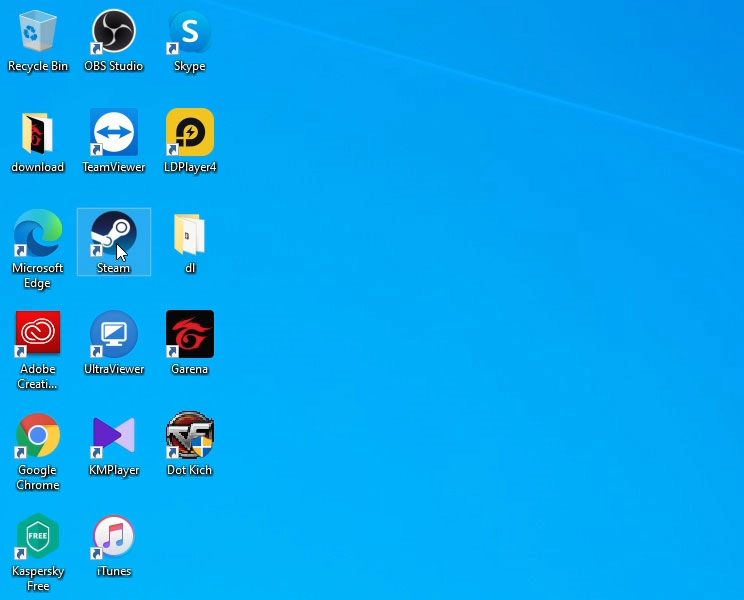
Task: Select the Steam desktop icon
Action: (114, 233)
